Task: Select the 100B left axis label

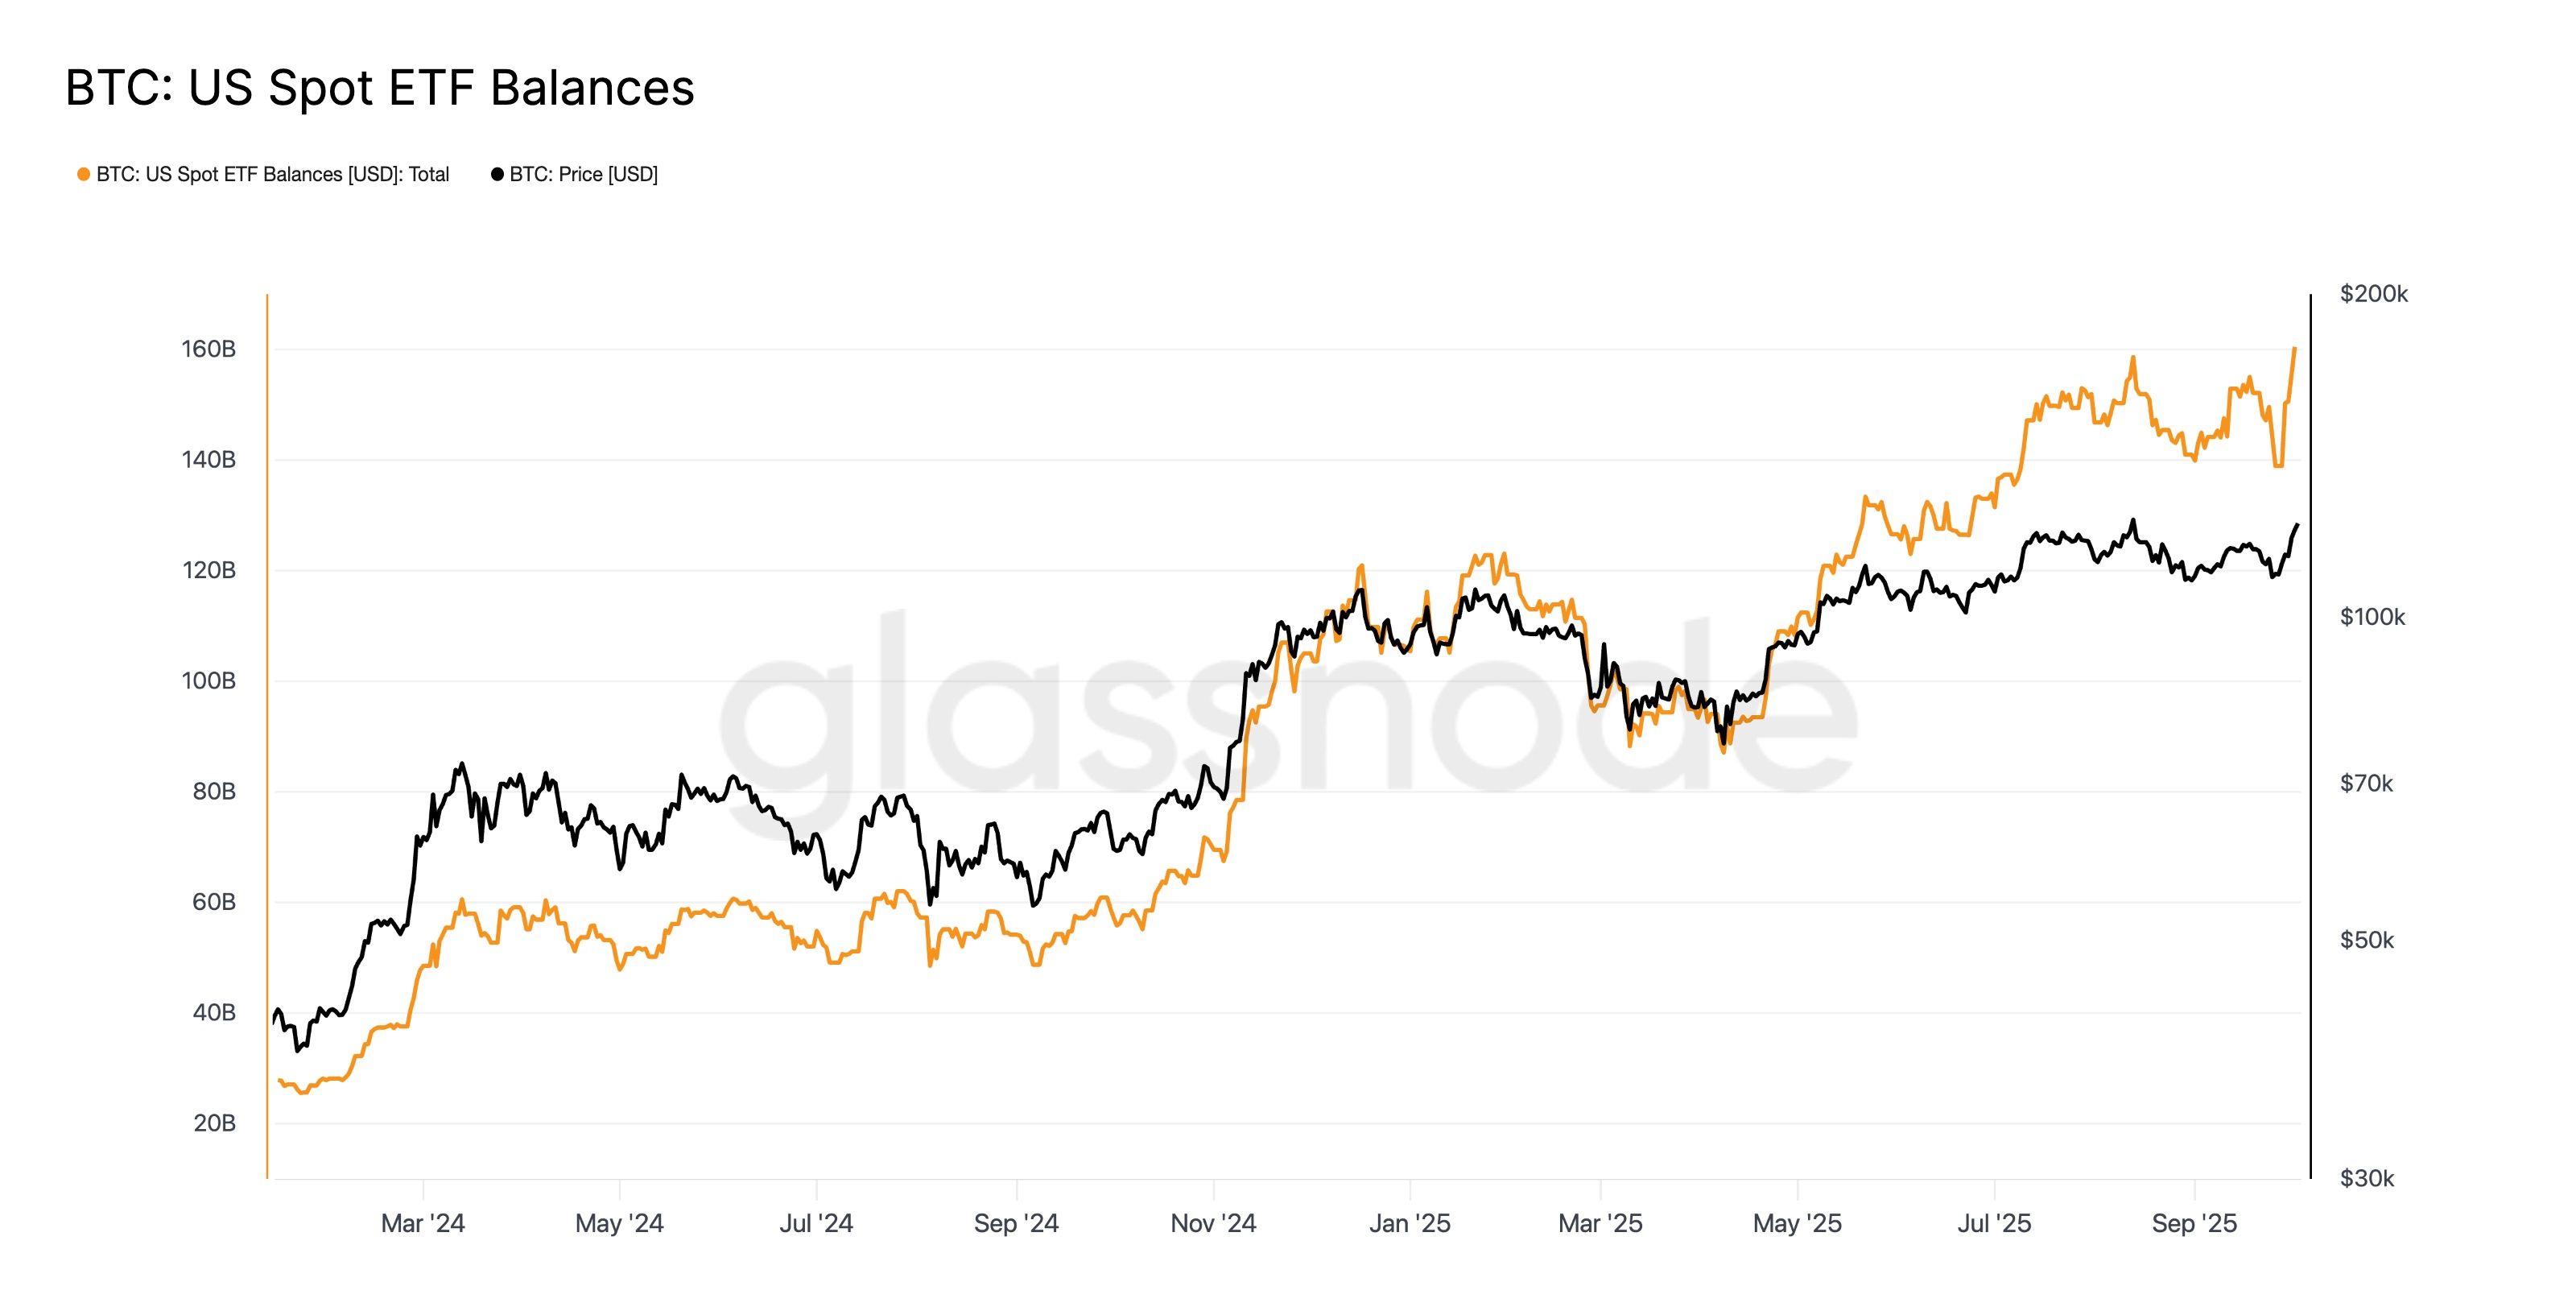Action: 208,681
